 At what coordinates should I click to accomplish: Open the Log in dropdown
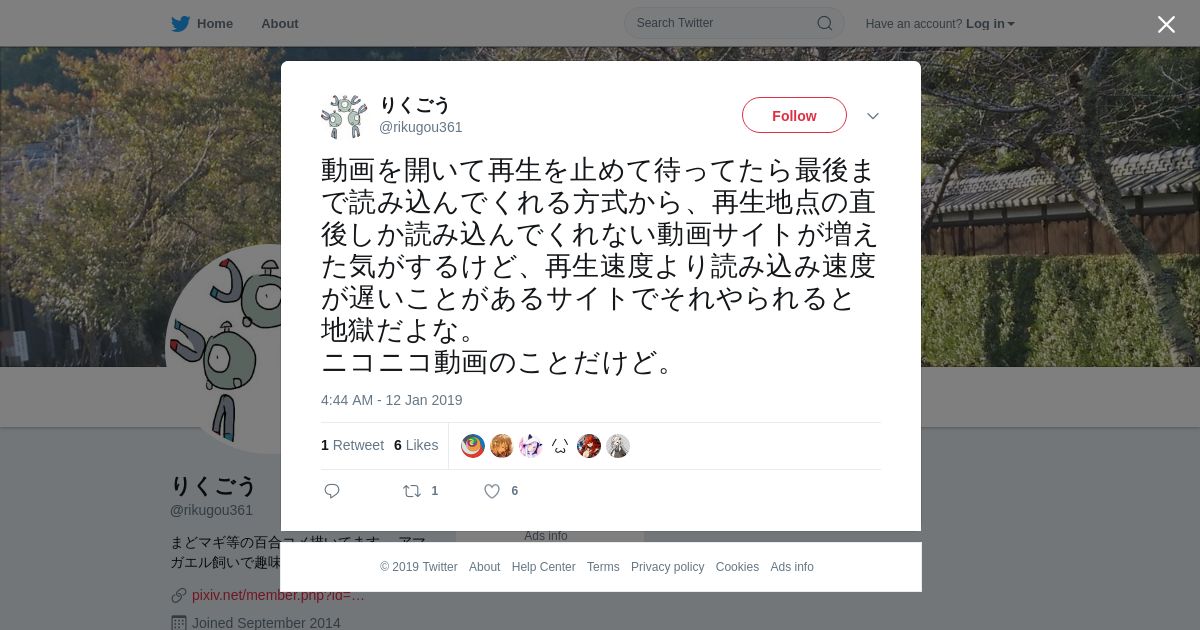click(x=990, y=24)
